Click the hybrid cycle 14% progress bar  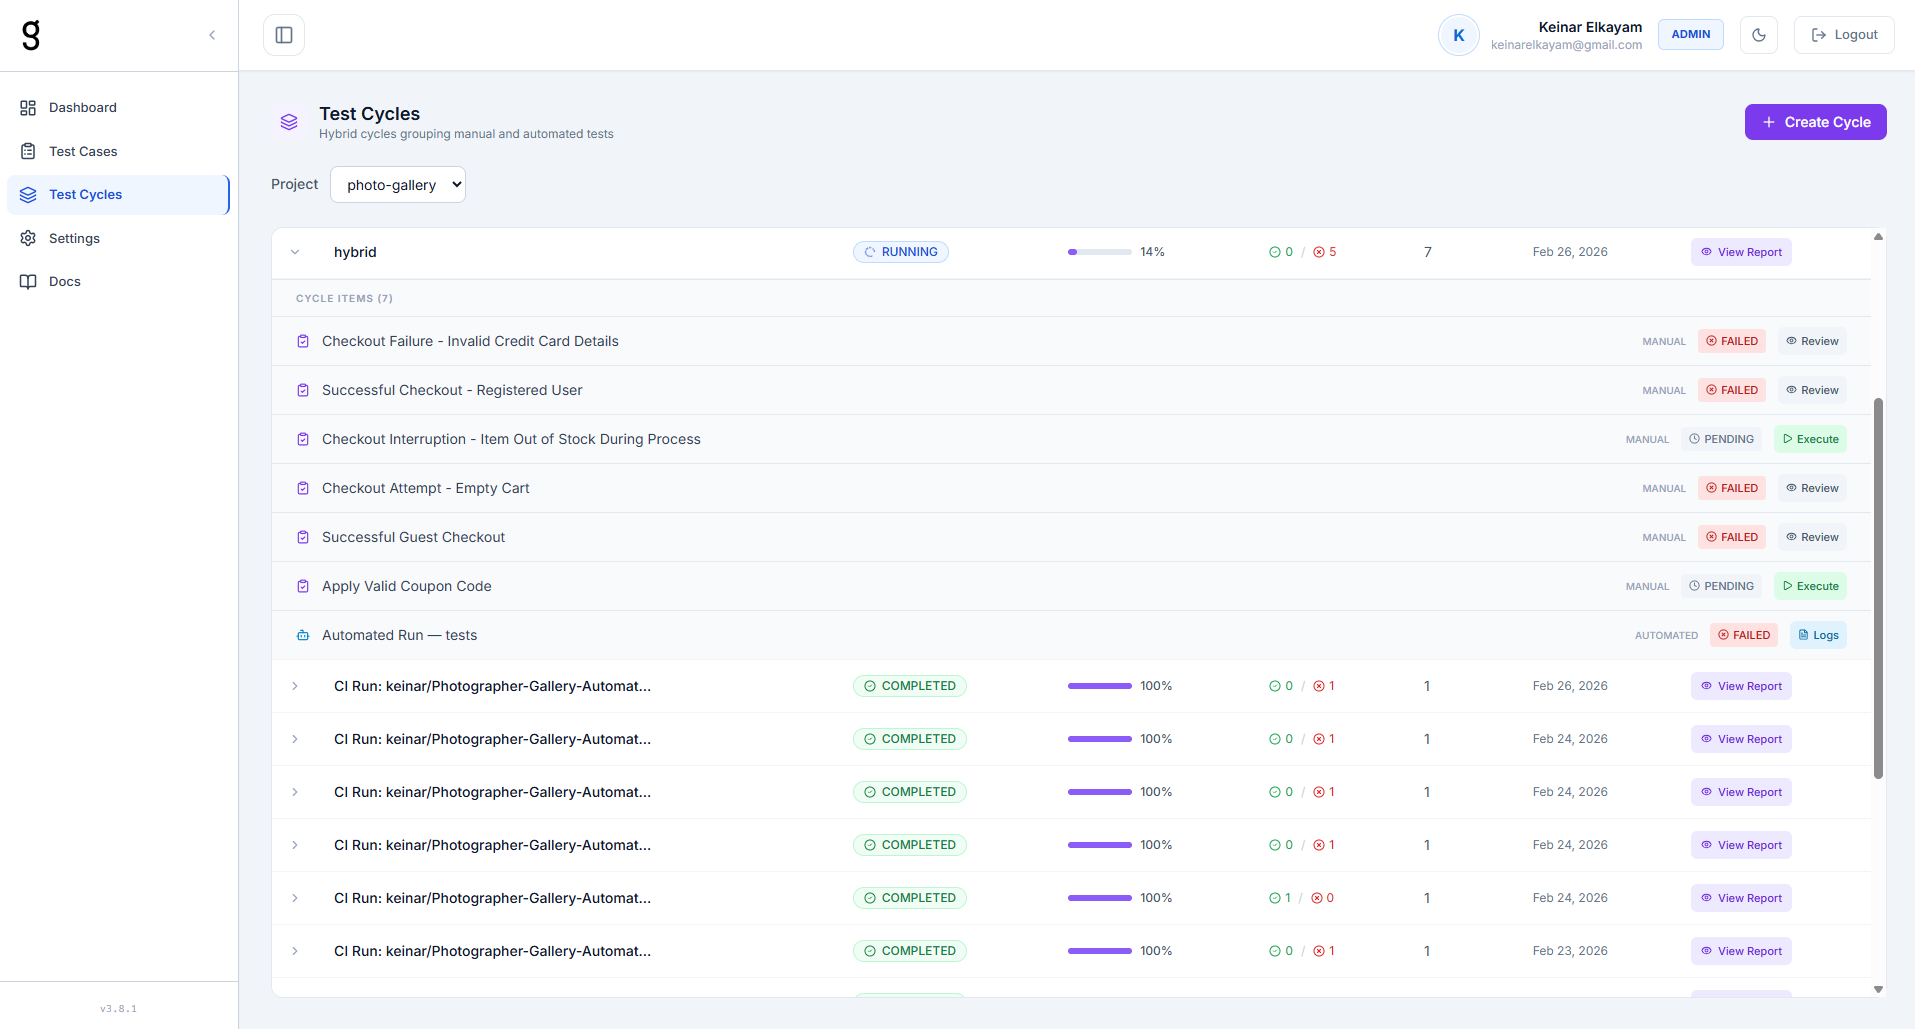[1099, 252]
